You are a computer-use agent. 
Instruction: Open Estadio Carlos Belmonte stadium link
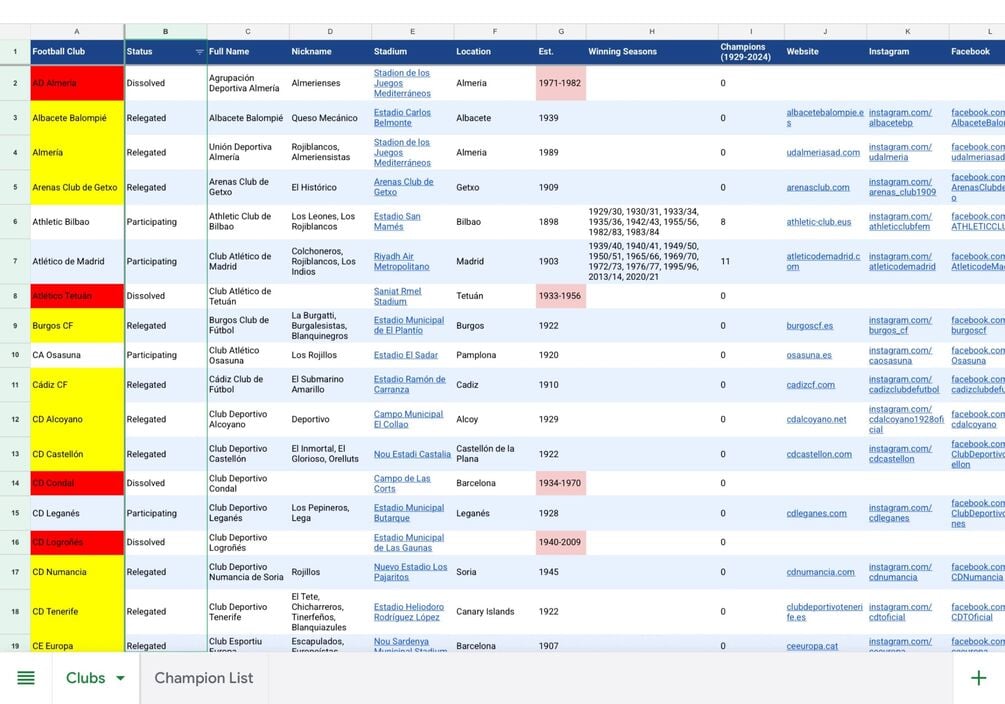(x=402, y=117)
